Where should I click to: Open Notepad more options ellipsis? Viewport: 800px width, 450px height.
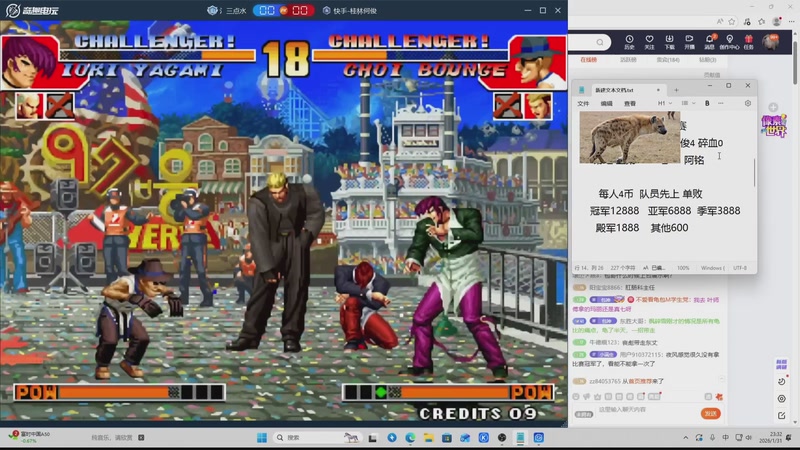pos(720,103)
